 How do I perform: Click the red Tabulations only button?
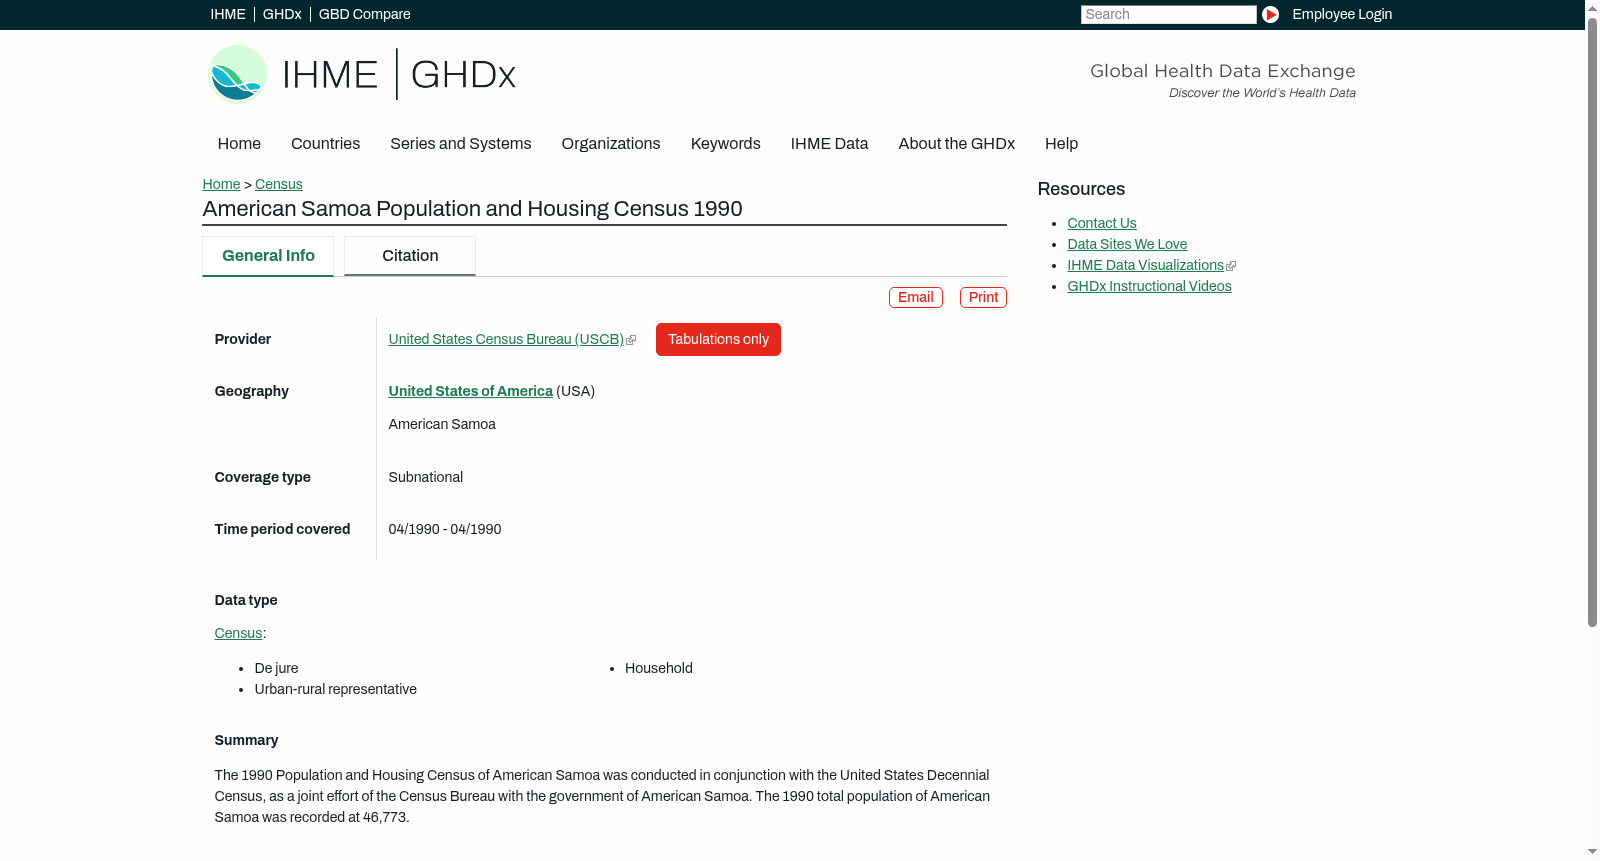[718, 339]
